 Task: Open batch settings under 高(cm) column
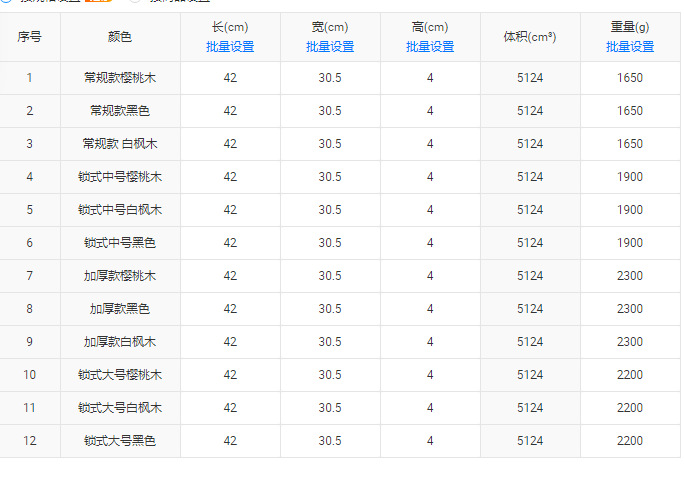[x=430, y=47]
